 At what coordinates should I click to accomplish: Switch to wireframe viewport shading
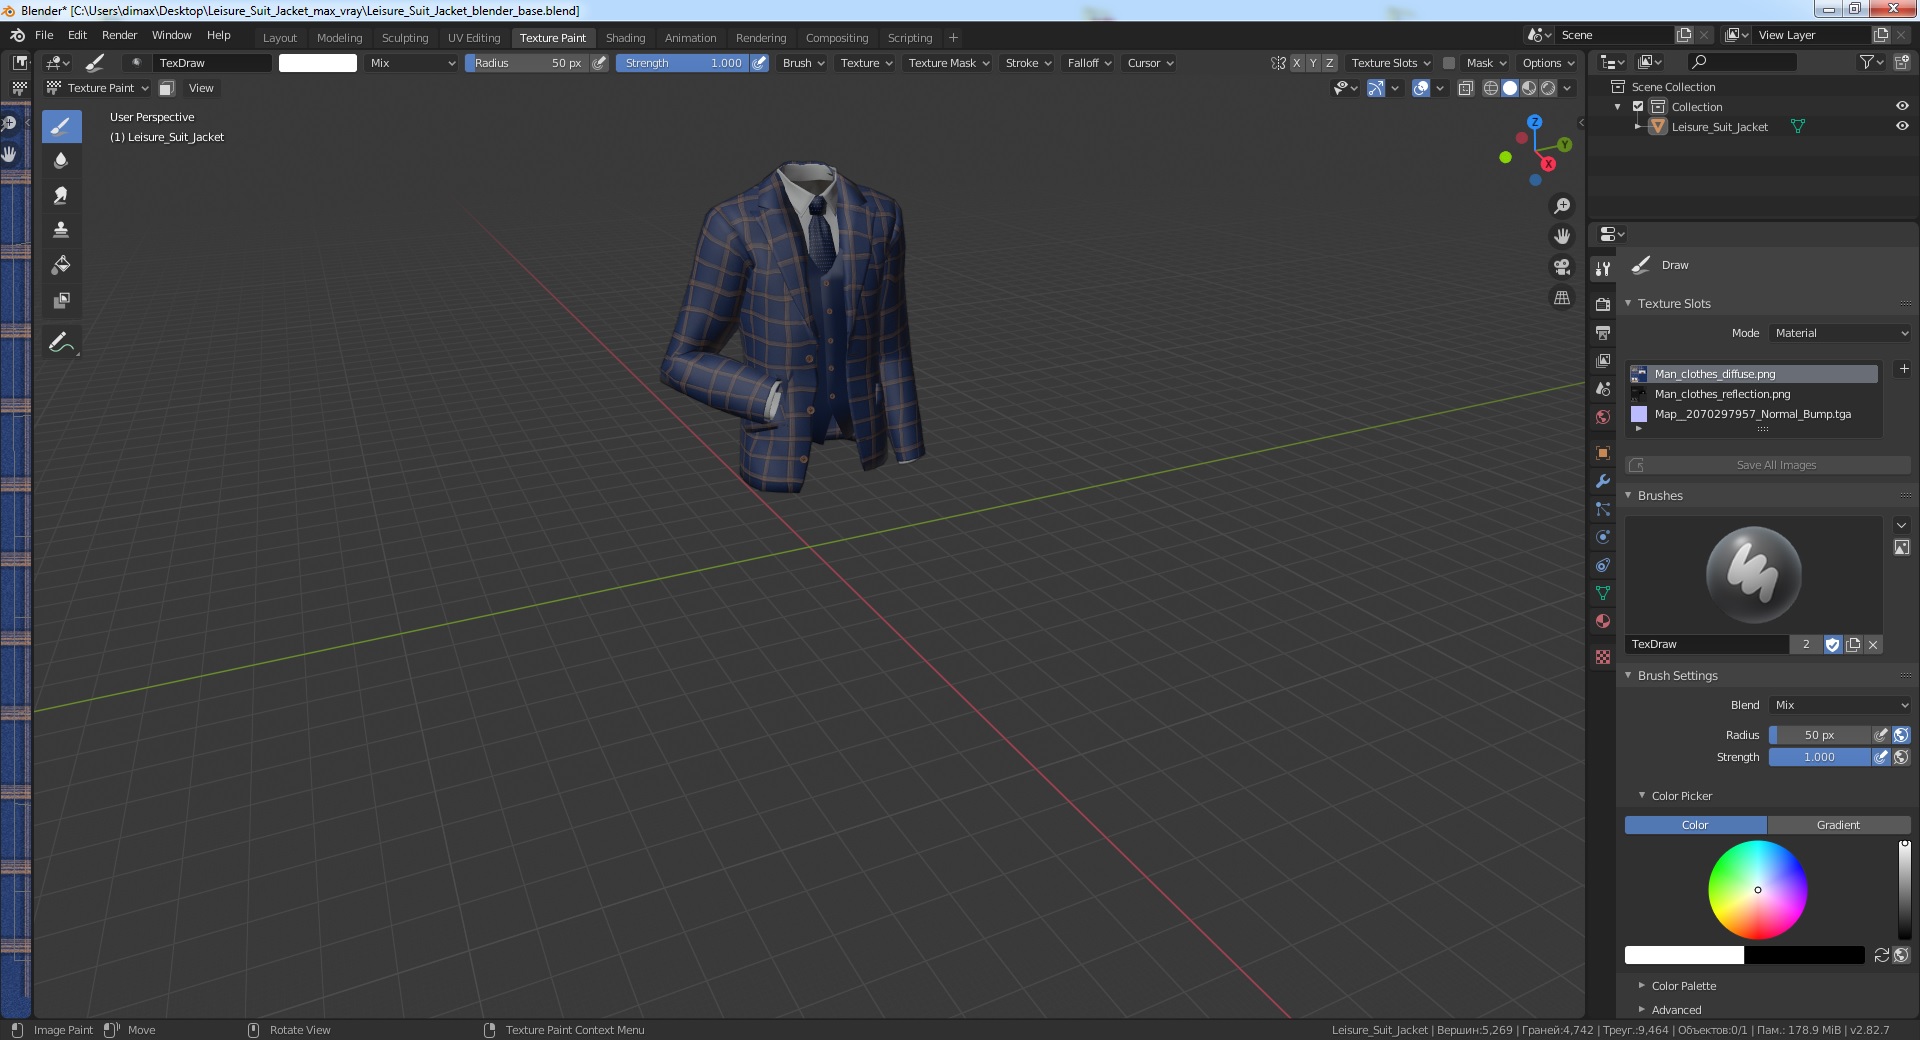pos(1490,88)
